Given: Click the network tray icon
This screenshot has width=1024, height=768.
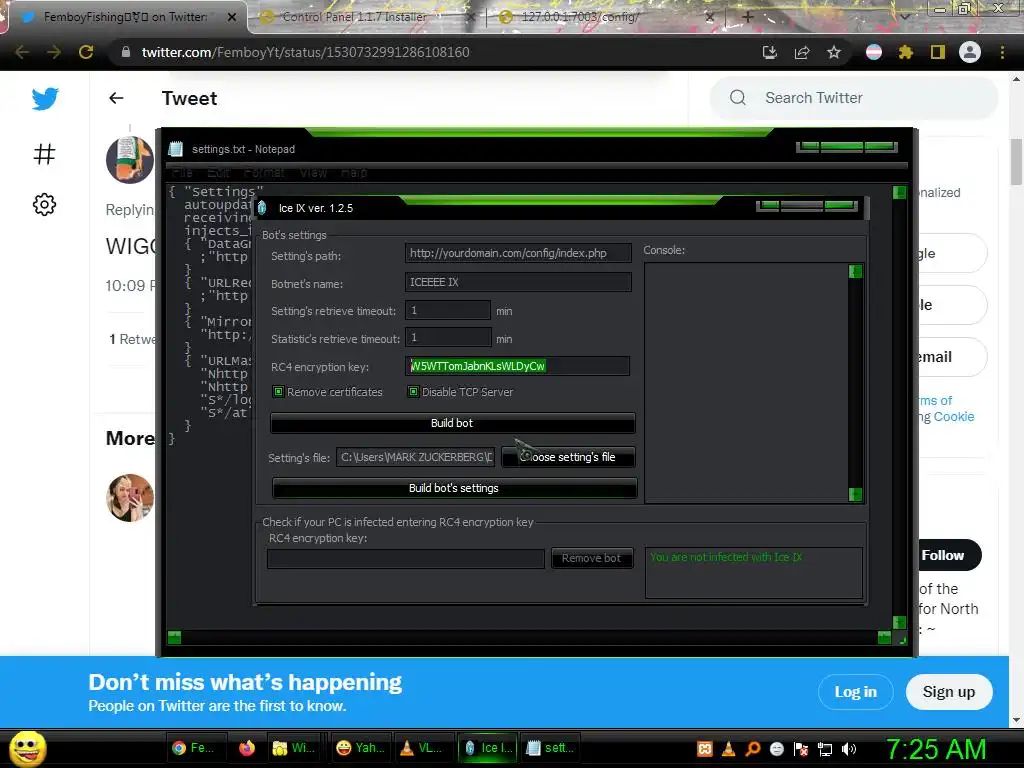Looking at the screenshot, I should [825, 749].
